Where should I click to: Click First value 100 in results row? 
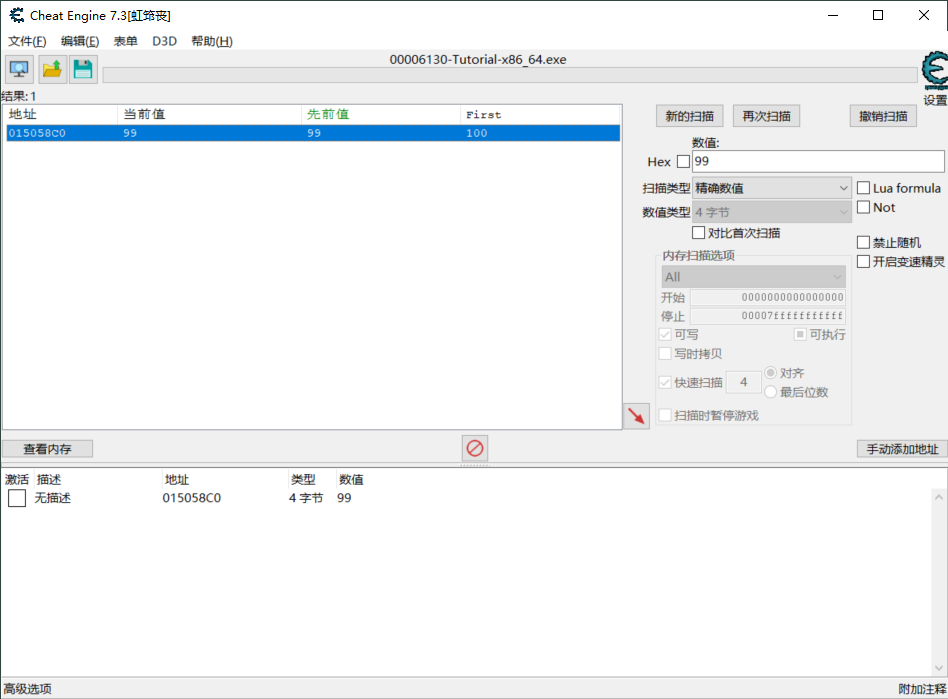[x=476, y=133]
